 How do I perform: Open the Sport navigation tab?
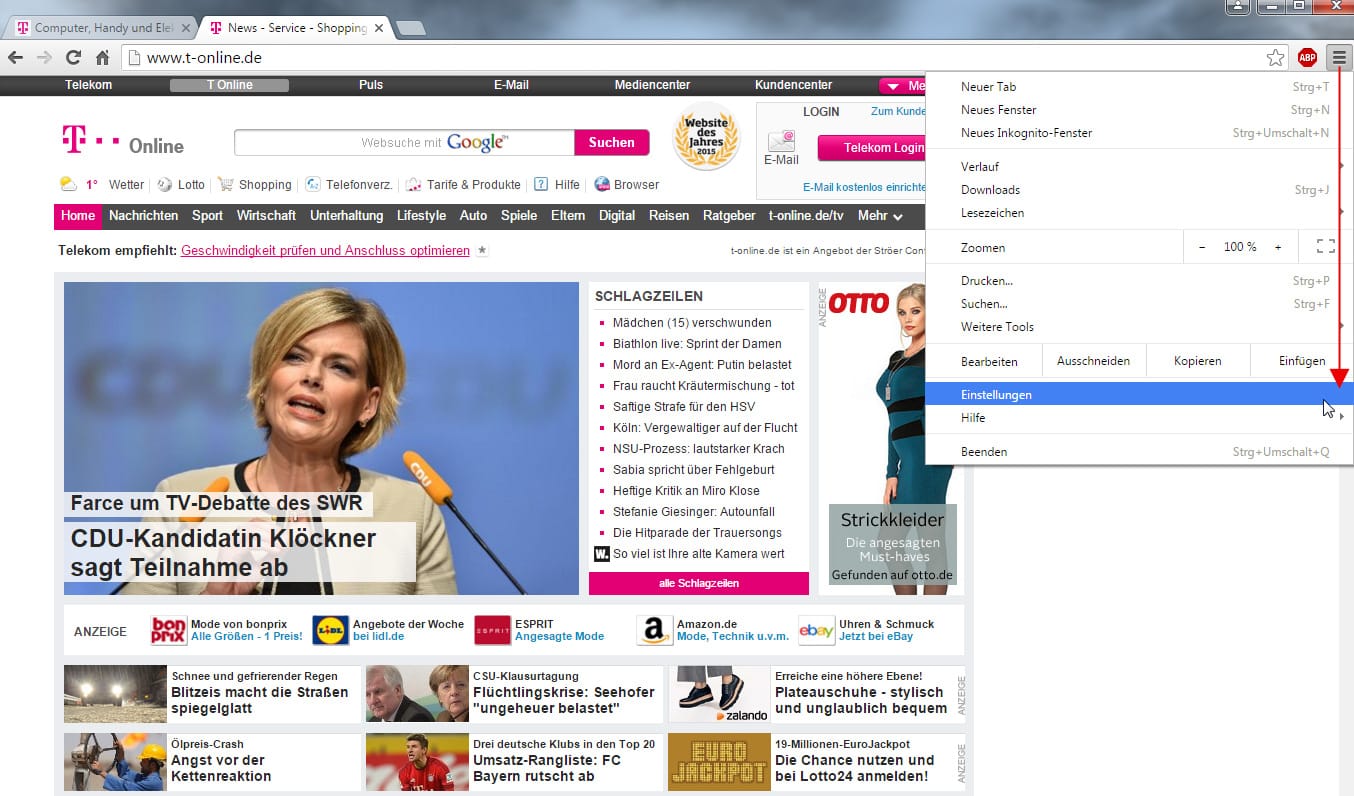click(208, 216)
